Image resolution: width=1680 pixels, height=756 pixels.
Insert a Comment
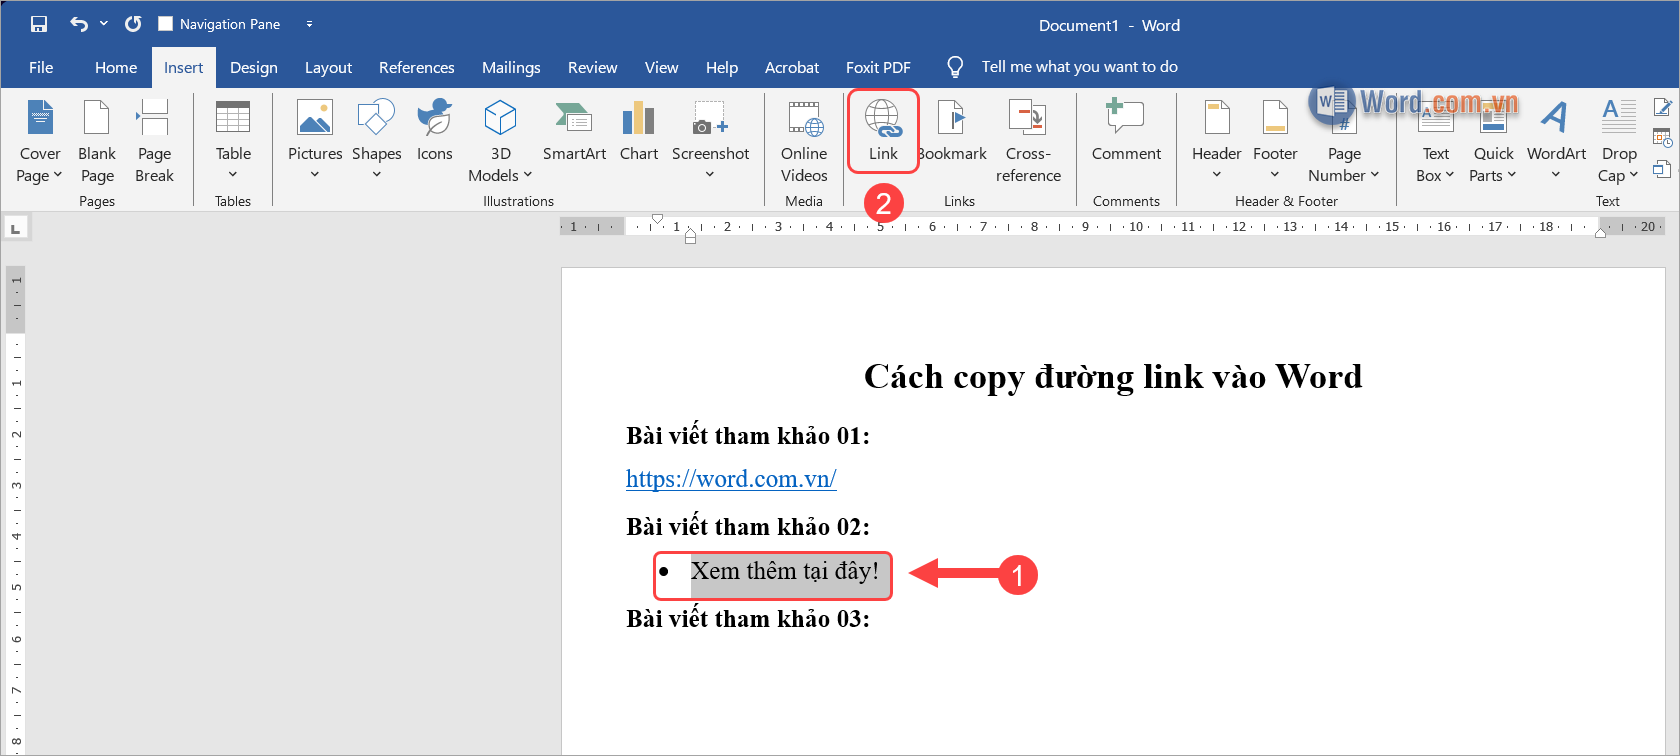tap(1126, 130)
